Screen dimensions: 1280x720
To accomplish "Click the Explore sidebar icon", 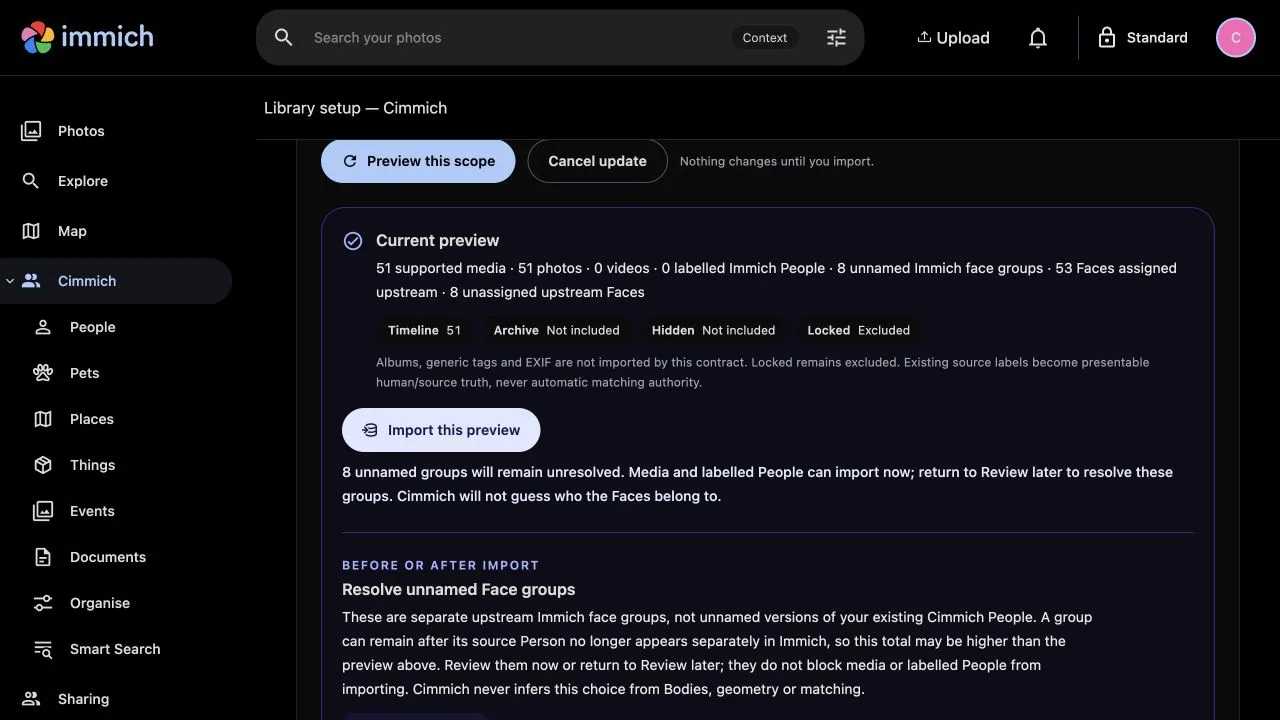I will 31,181.
